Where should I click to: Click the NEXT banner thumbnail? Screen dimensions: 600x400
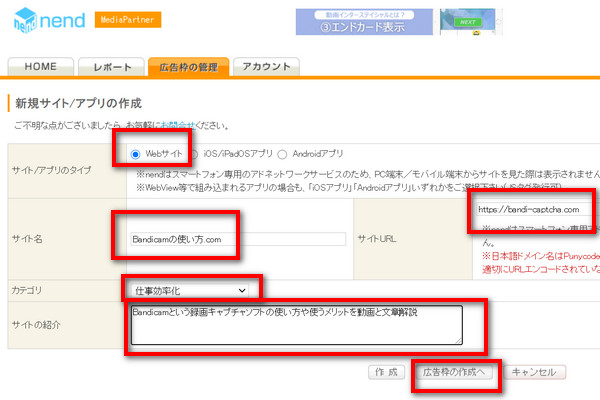(468, 22)
